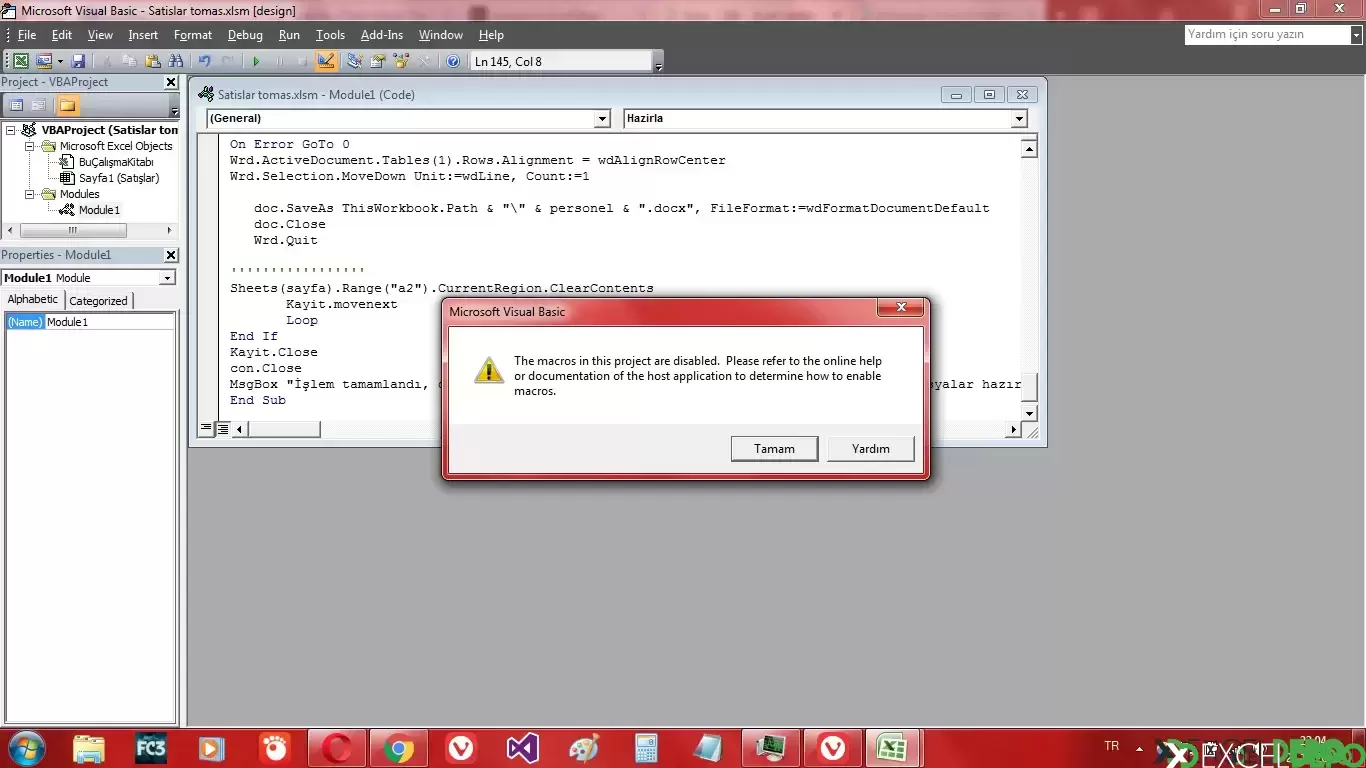Collapse the Modules folder node
The image size is (1366, 768).
click(x=29, y=194)
